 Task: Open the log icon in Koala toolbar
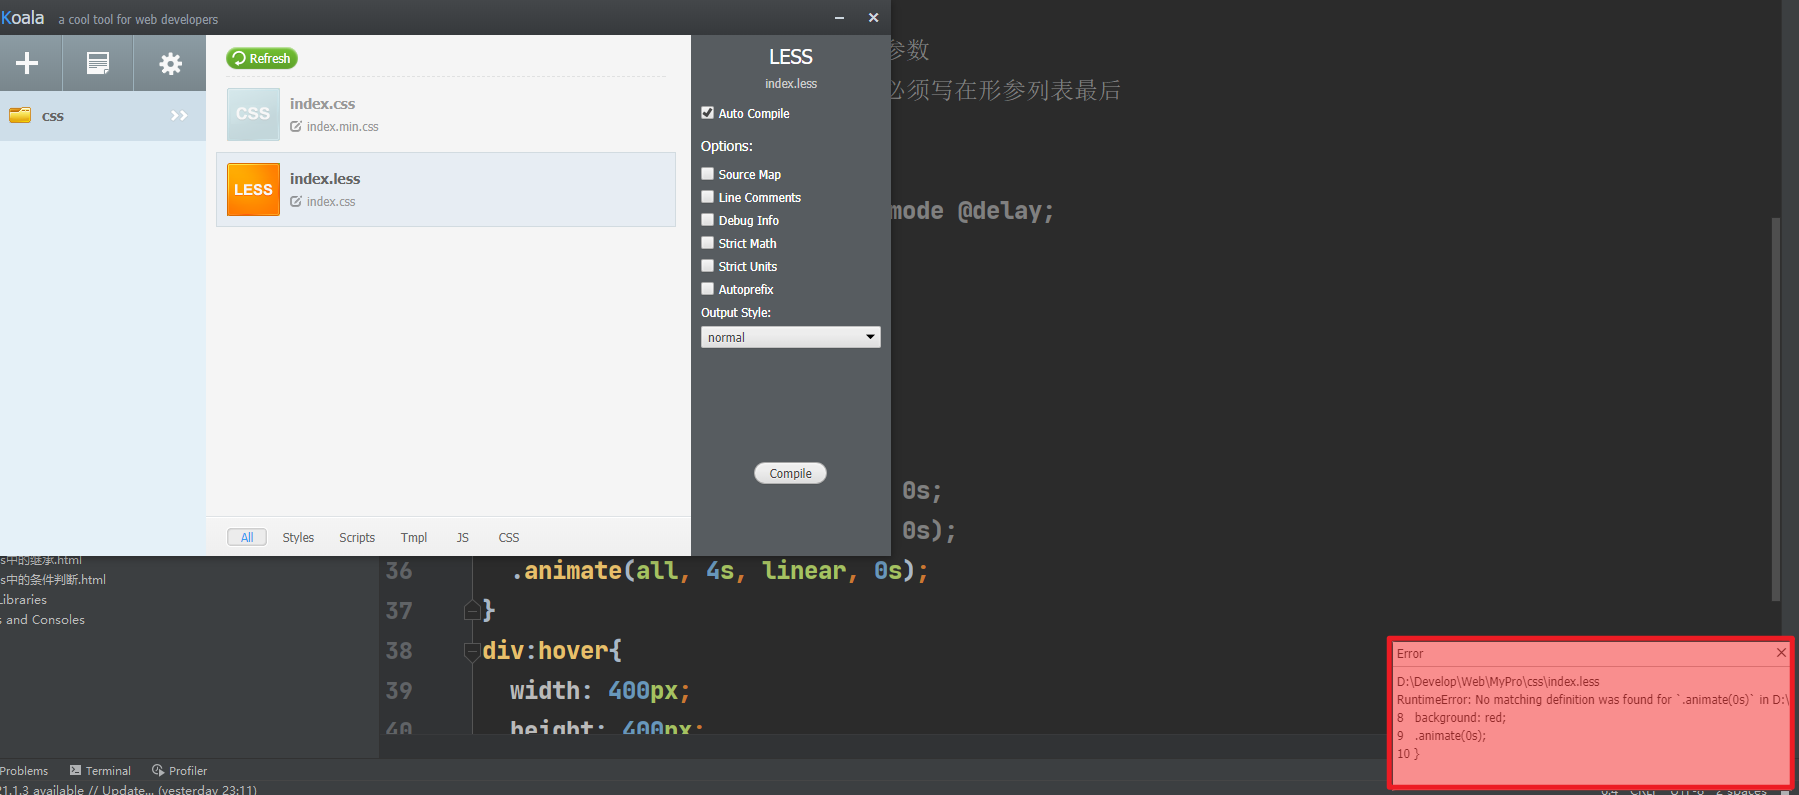click(x=98, y=63)
